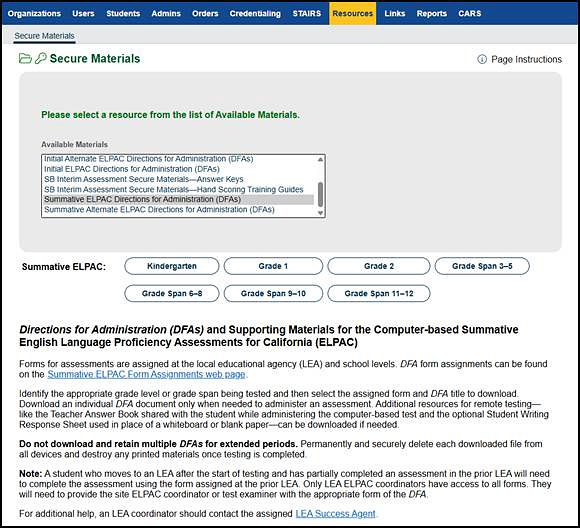Viewport: 580px width, 528px height.
Task: Switch to the Secure Materials sub-tab
Action: tap(44, 36)
